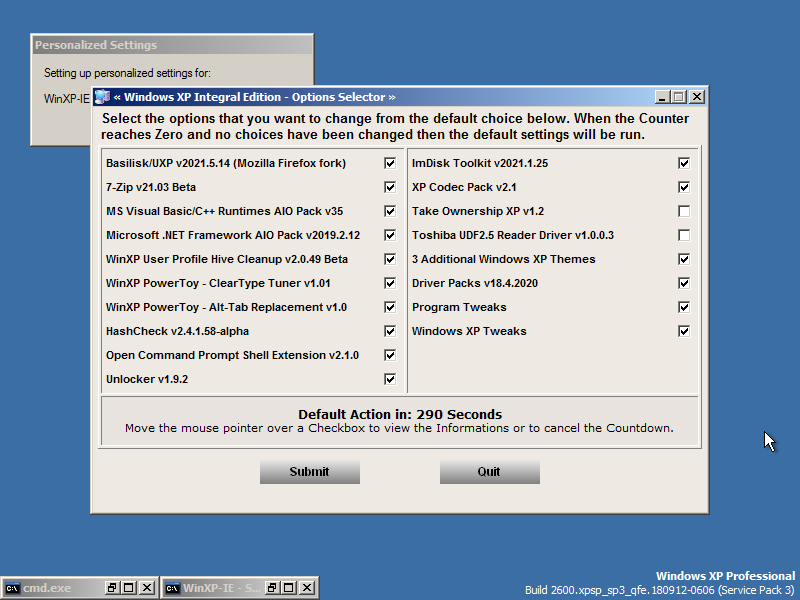This screenshot has height=600, width=800.
Task: Click the Windows XP Tweaks label
Action: point(469,331)
